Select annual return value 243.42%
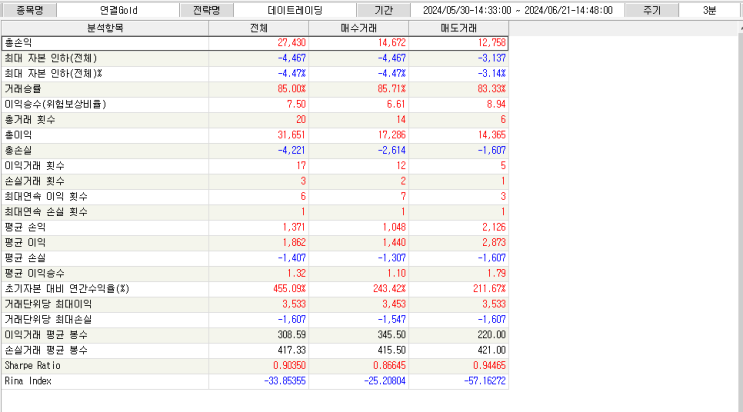743x412 pixels. [x=390, y=288]
